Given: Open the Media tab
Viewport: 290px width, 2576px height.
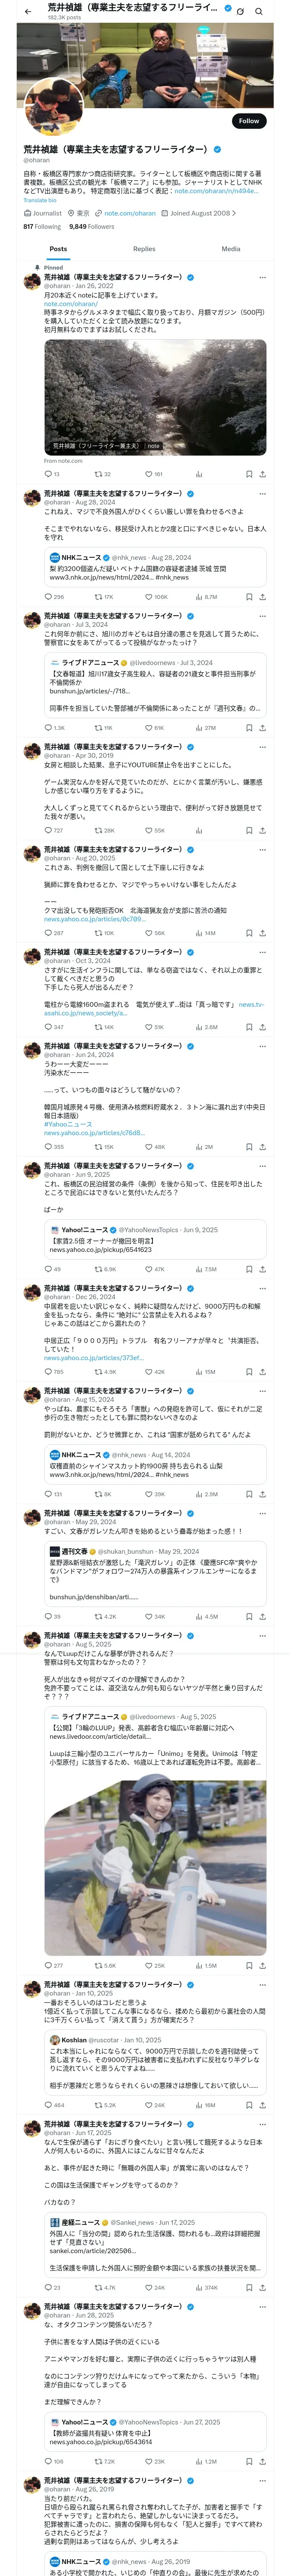Looking at the screenshot, I should 231,249.
